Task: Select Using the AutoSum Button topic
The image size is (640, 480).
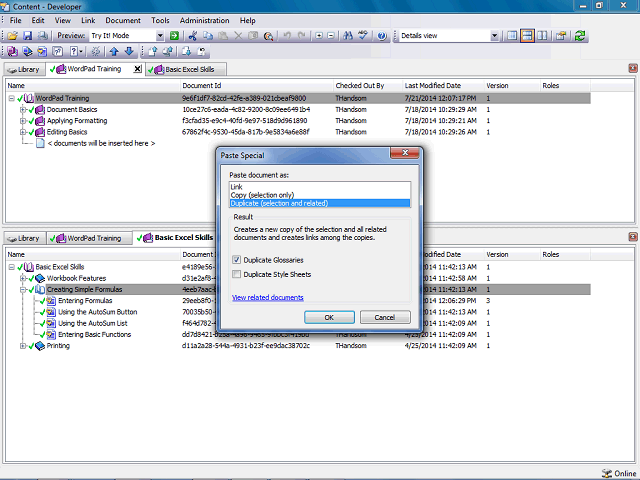Action: pyautogui.click(x=98, y=312)
